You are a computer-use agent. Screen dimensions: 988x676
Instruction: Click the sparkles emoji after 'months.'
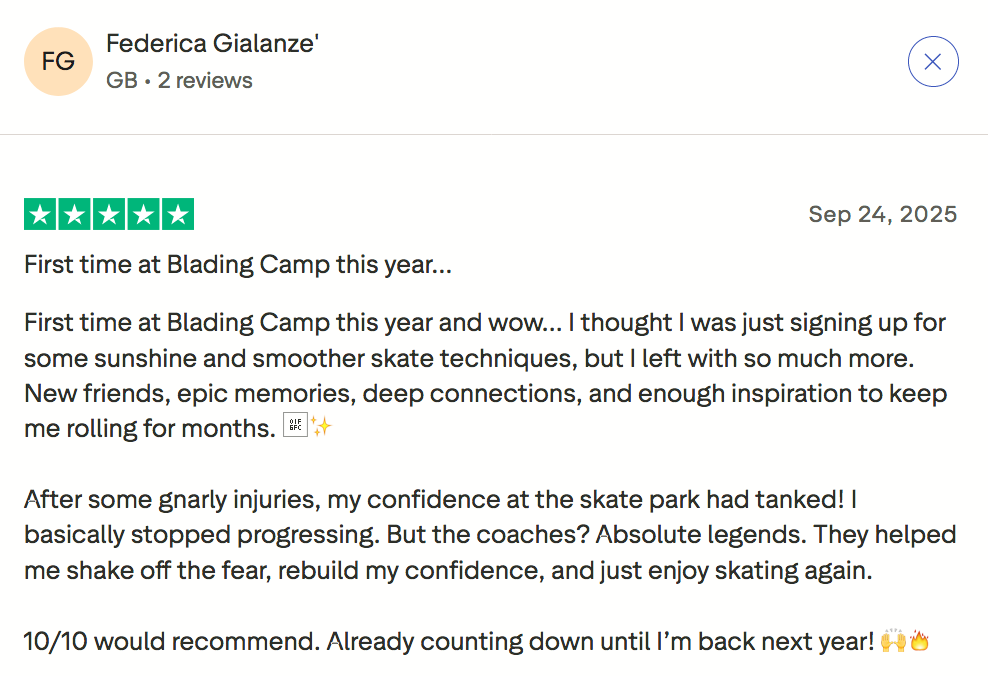tap(321, 428)
